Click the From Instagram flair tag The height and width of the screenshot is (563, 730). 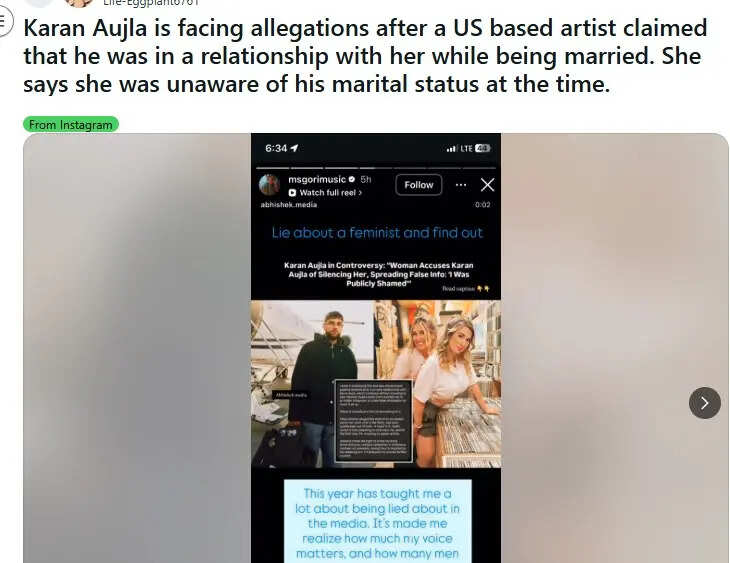[71, 124]
